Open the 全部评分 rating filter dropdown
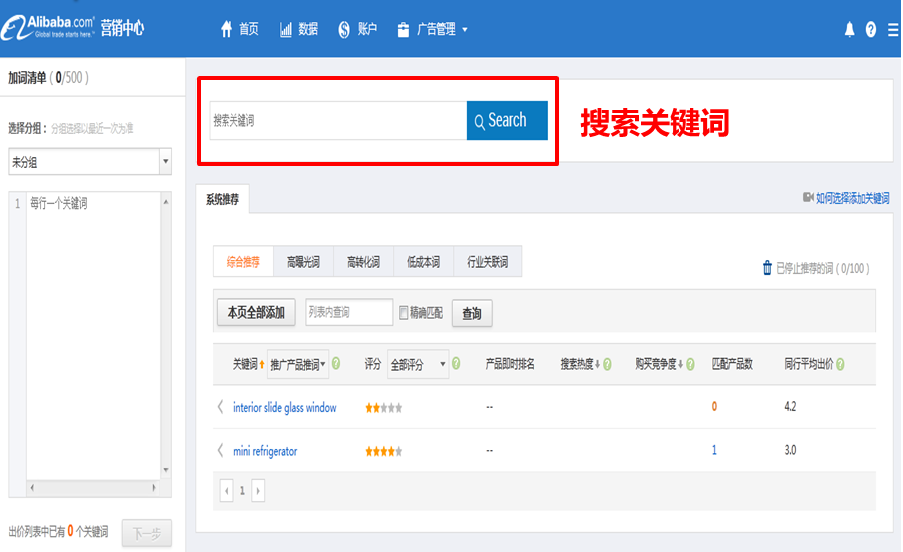 coord(416,365)
